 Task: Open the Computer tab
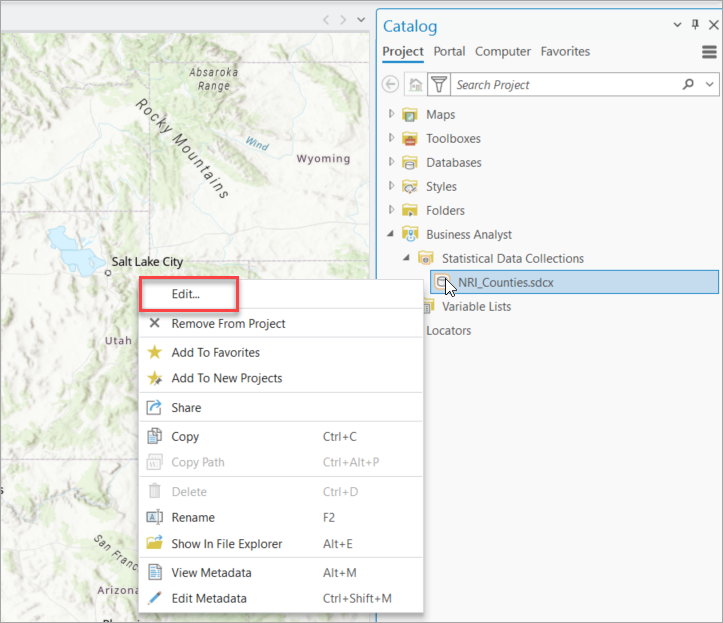coord(503,51)
